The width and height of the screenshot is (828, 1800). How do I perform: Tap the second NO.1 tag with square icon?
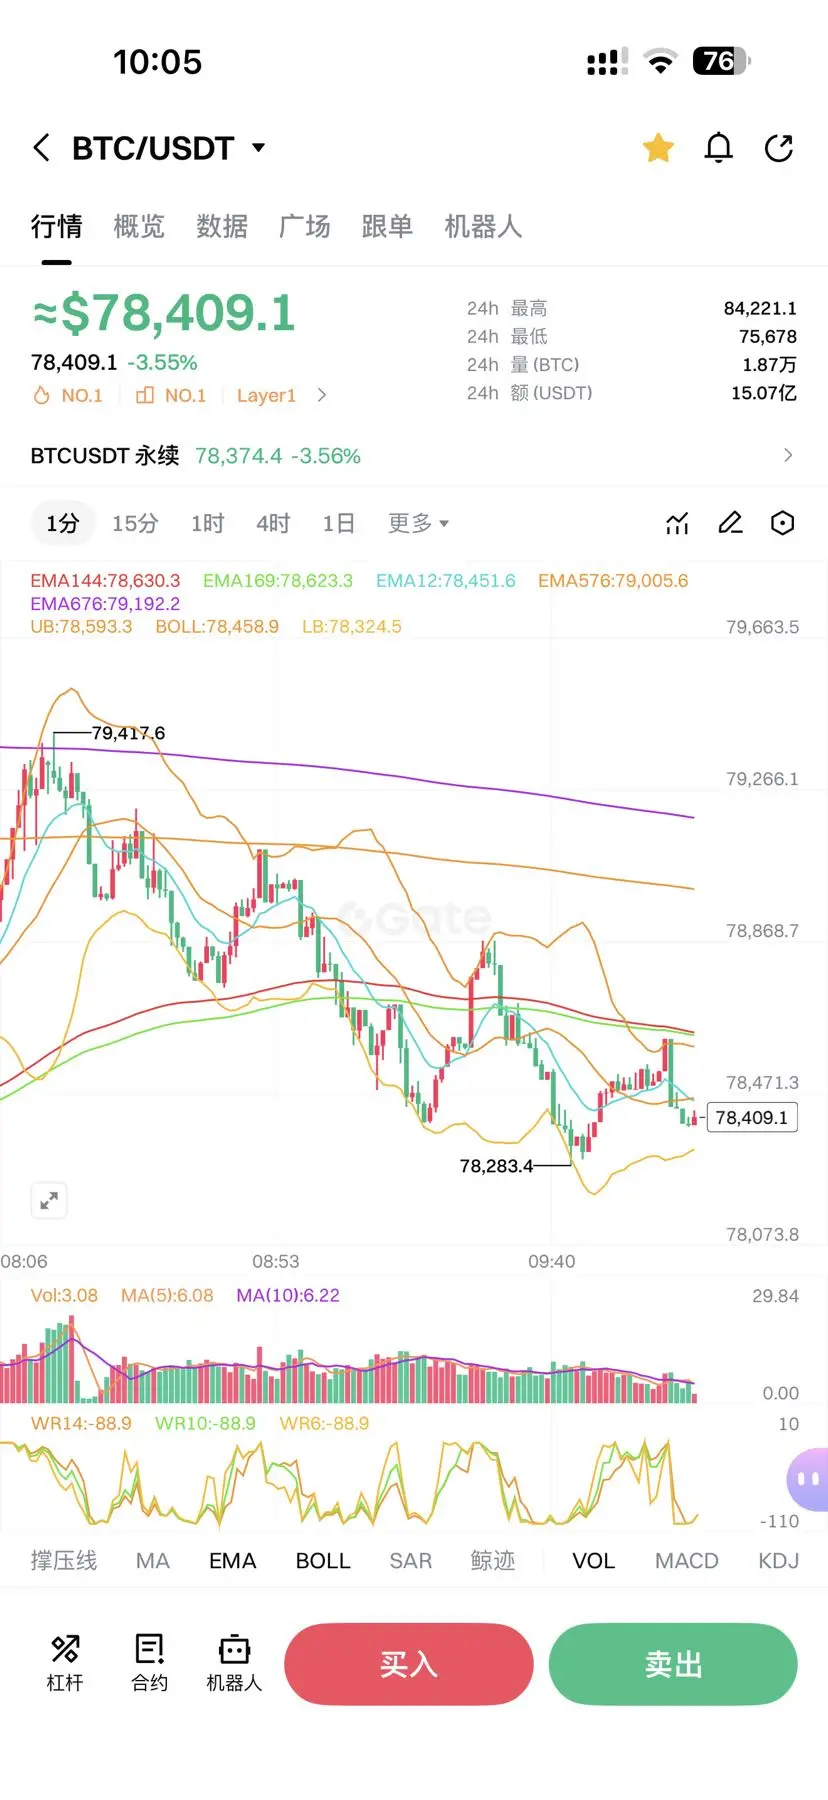[171, 395]
